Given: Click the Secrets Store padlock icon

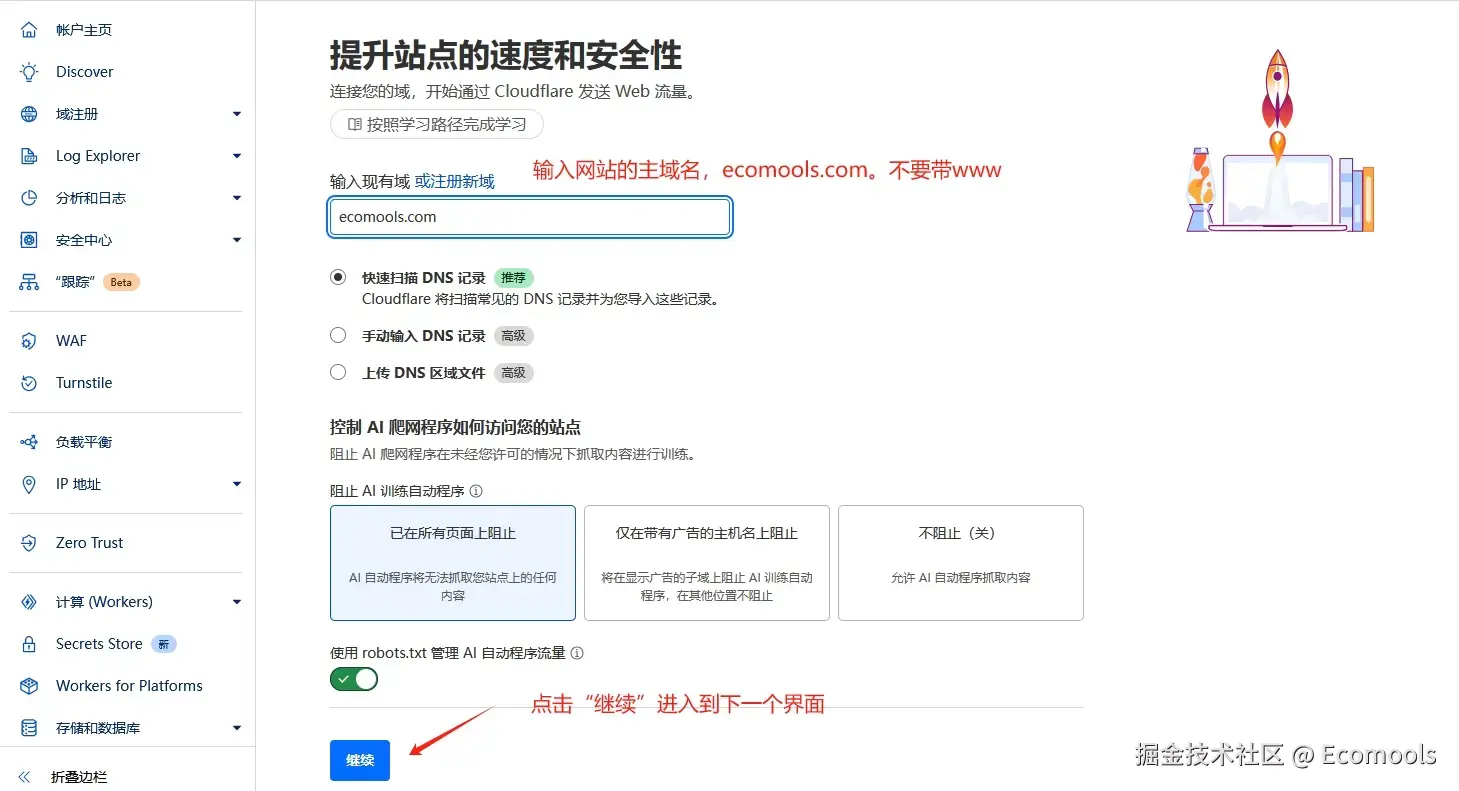Looking at the screenshot, I should pyautogui.click(x=29, y=644).
